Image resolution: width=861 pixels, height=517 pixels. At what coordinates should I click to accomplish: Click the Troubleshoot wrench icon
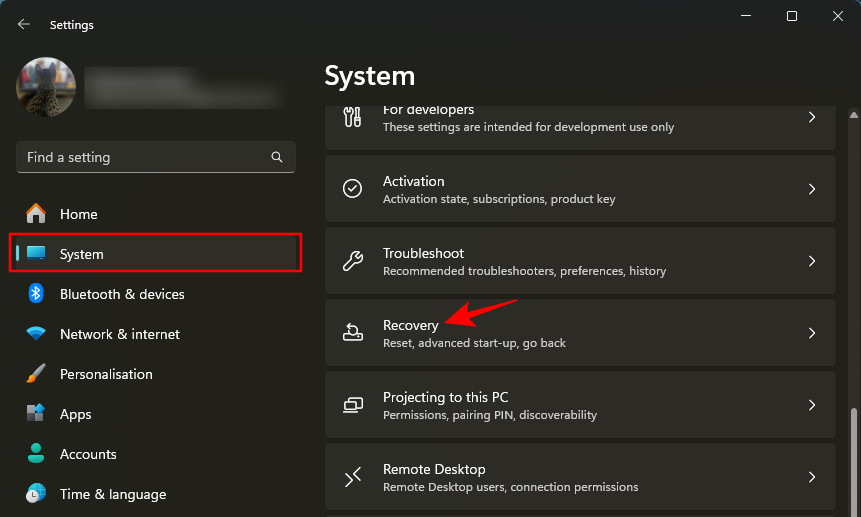[x=353, y=261]
